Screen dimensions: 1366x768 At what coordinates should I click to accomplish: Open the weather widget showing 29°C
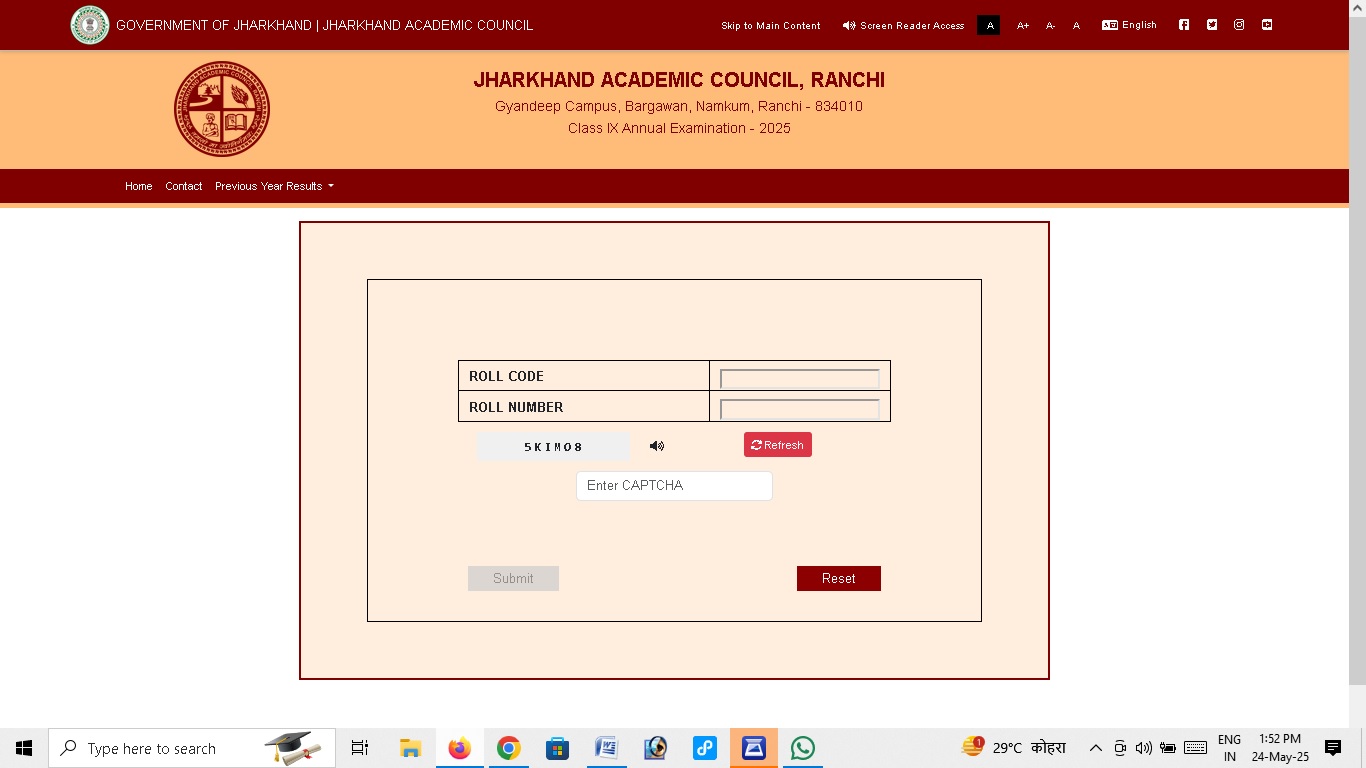pos(1014,748)
